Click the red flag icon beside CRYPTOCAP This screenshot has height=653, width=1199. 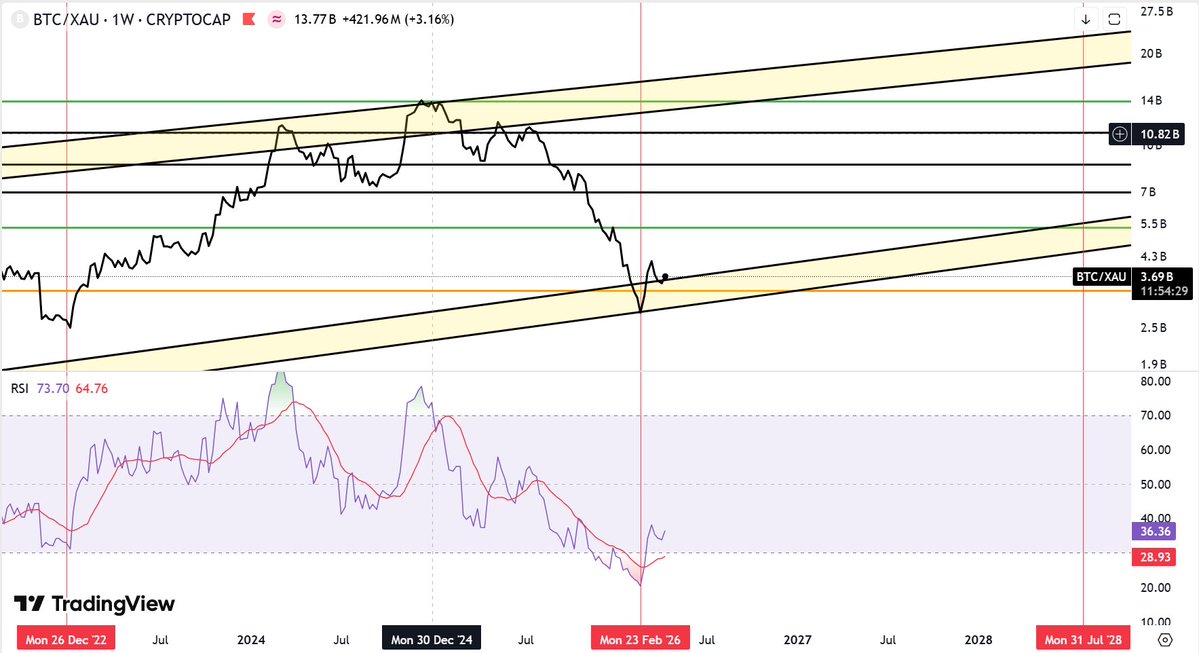point(249,19)
